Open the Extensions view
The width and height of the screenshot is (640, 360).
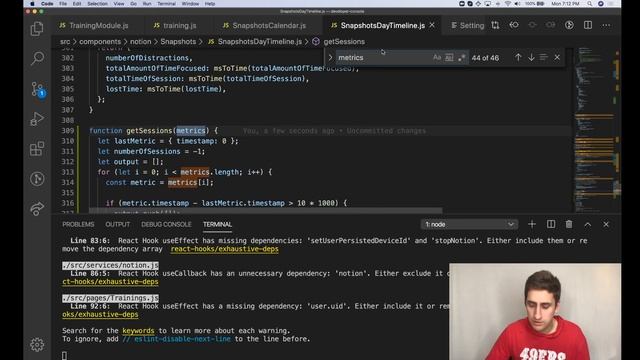(37, 149)
